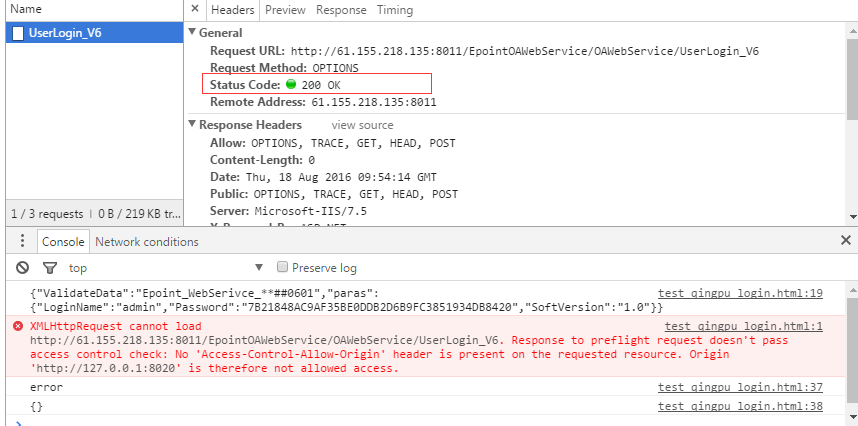The image size is (858, 426).
Task: Open the drawer three-dot menu
Action: click(x=22, y=241)
